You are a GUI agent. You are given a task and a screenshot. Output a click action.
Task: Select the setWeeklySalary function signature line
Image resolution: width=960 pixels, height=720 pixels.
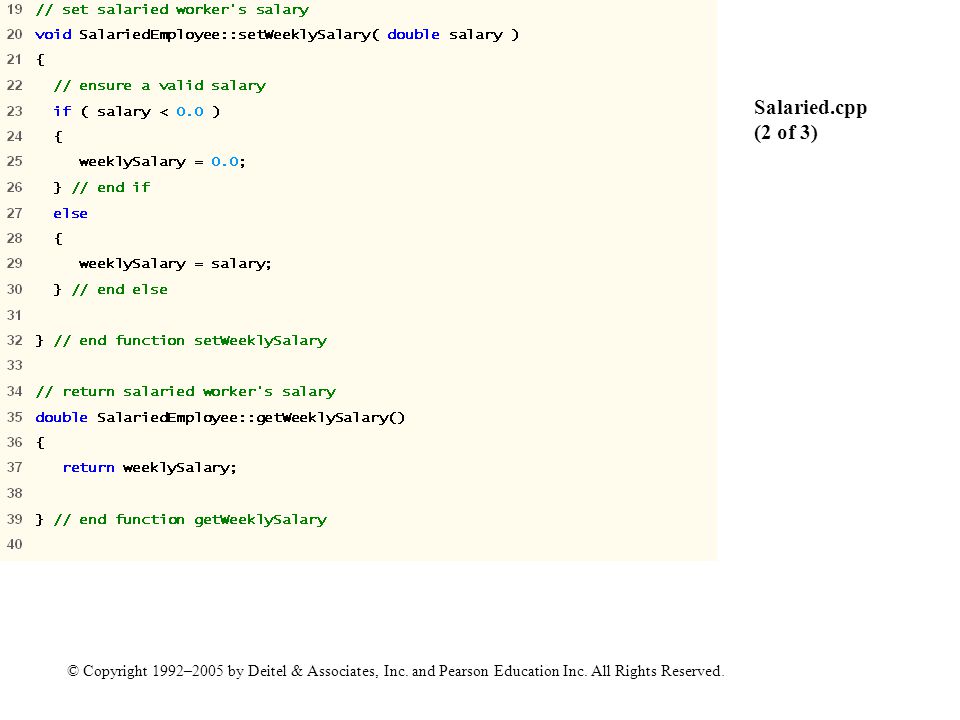(x=277, y=35)
